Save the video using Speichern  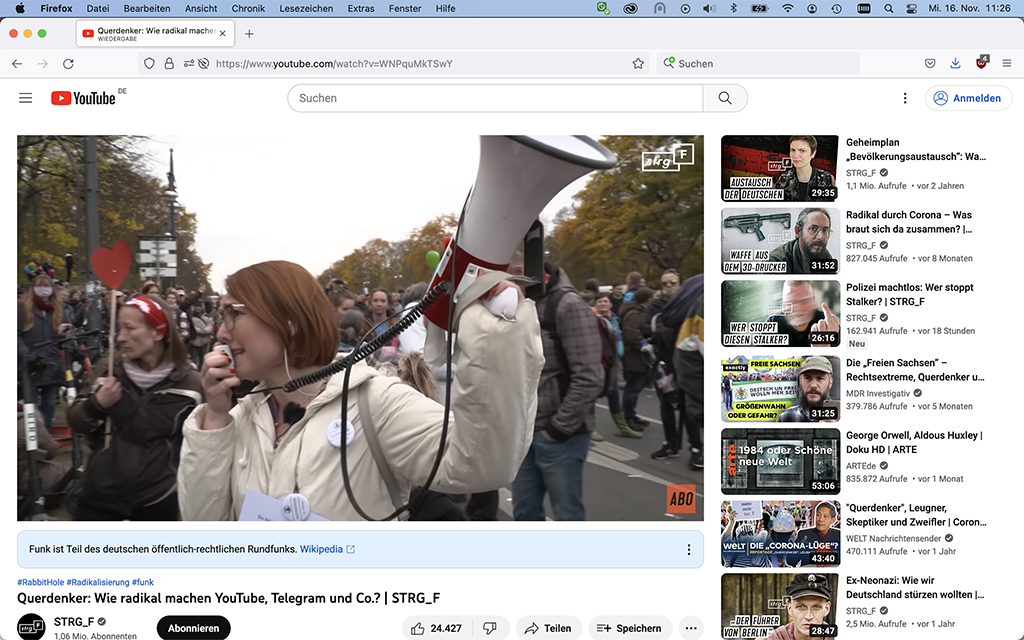630,628
